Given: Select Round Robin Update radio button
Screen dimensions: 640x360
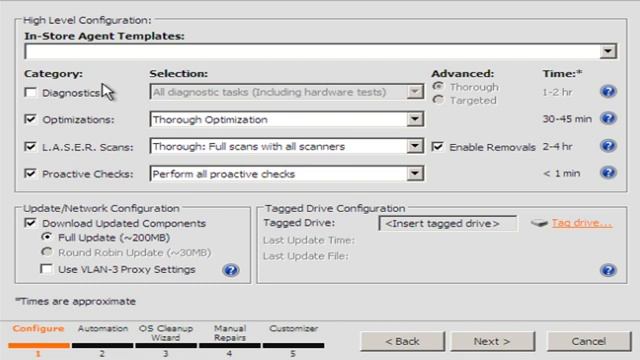Looking at the screenshot, I should [47, 252].
